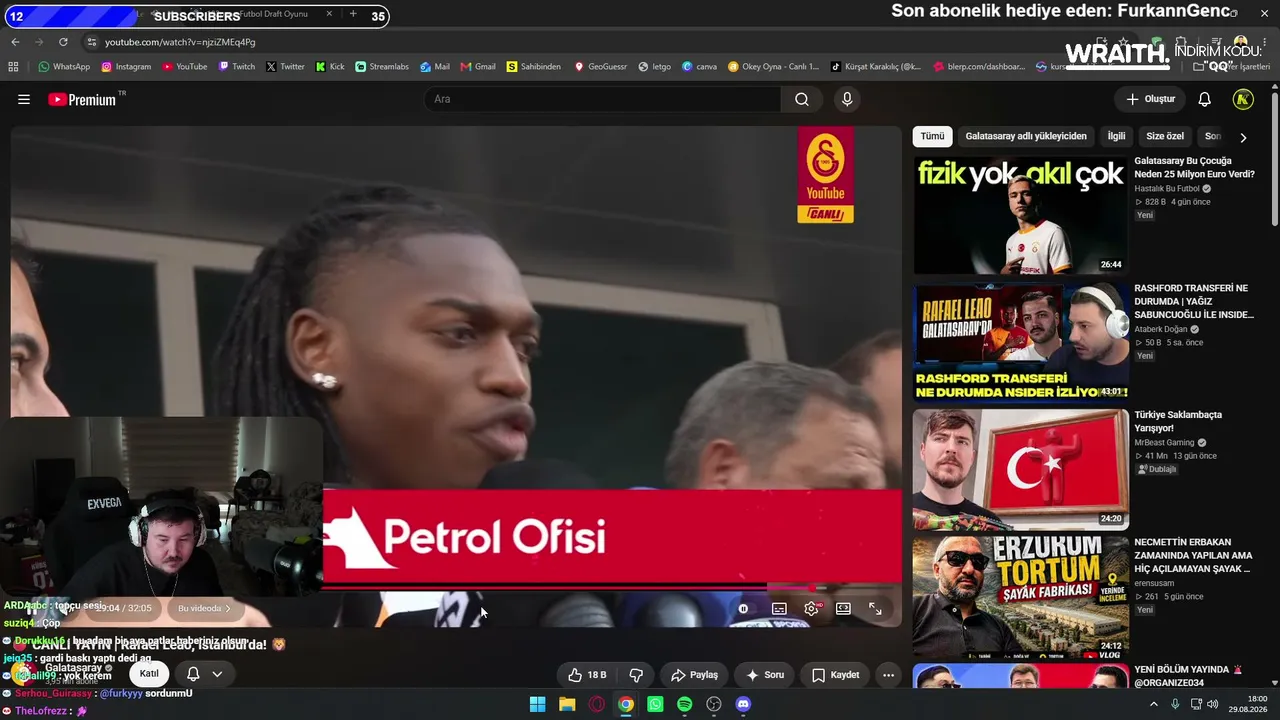Select the 'Size özel' filter chip

click(x=1165, y=137)
